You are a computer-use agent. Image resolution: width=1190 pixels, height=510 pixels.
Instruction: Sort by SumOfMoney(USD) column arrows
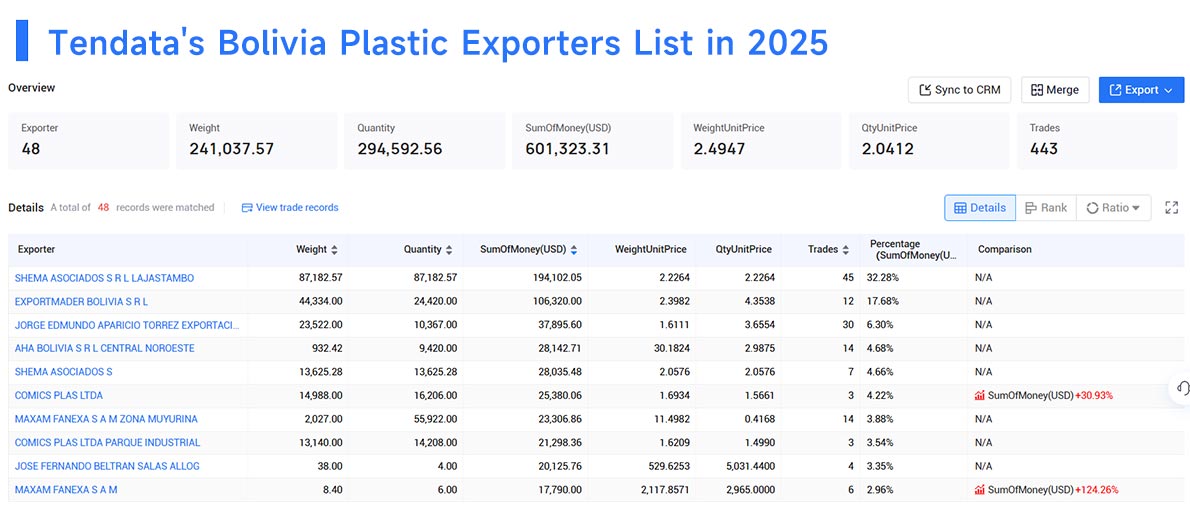(574, 250)
